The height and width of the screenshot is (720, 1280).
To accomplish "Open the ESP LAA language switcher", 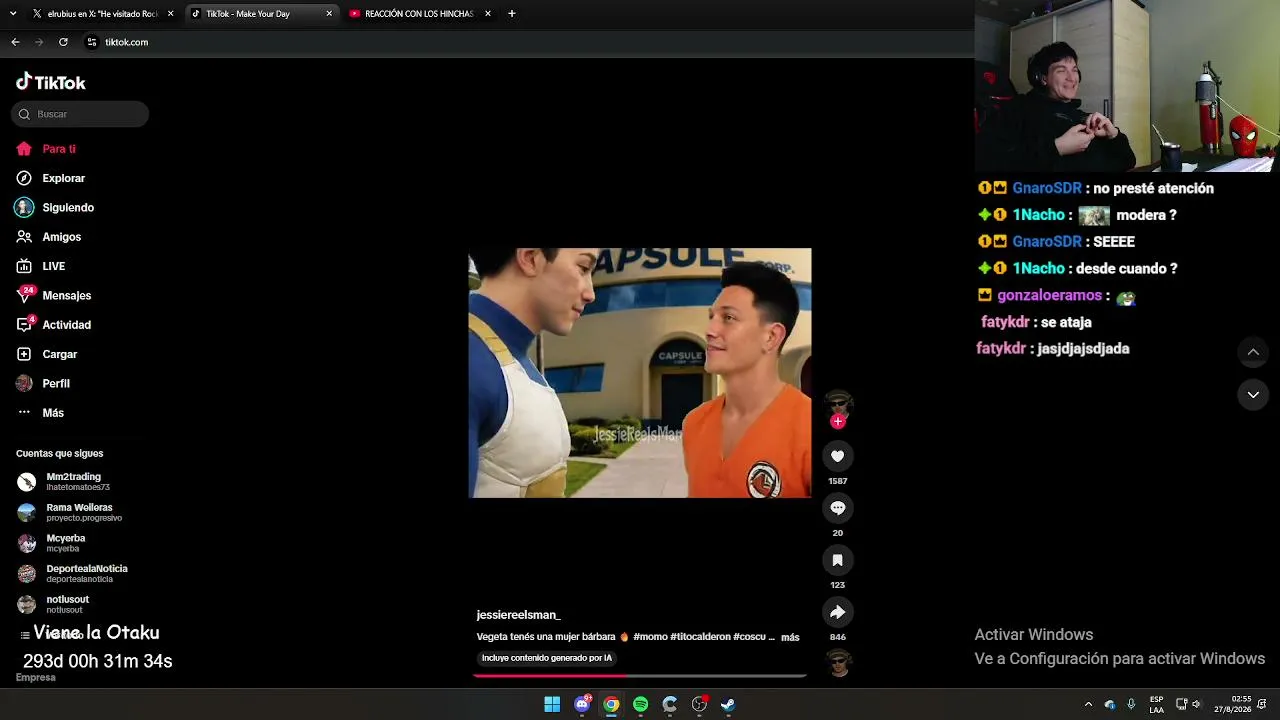I will pyautogui.click(x=1156, y=704).
